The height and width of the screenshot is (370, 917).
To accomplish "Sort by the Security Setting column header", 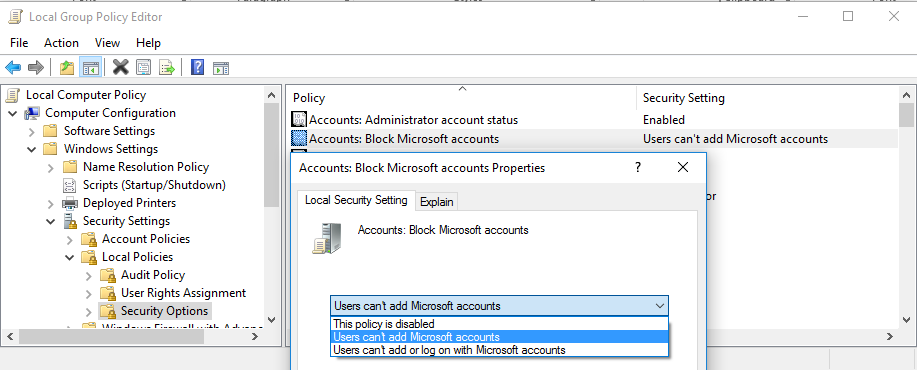I will click(x=767, y=98).
